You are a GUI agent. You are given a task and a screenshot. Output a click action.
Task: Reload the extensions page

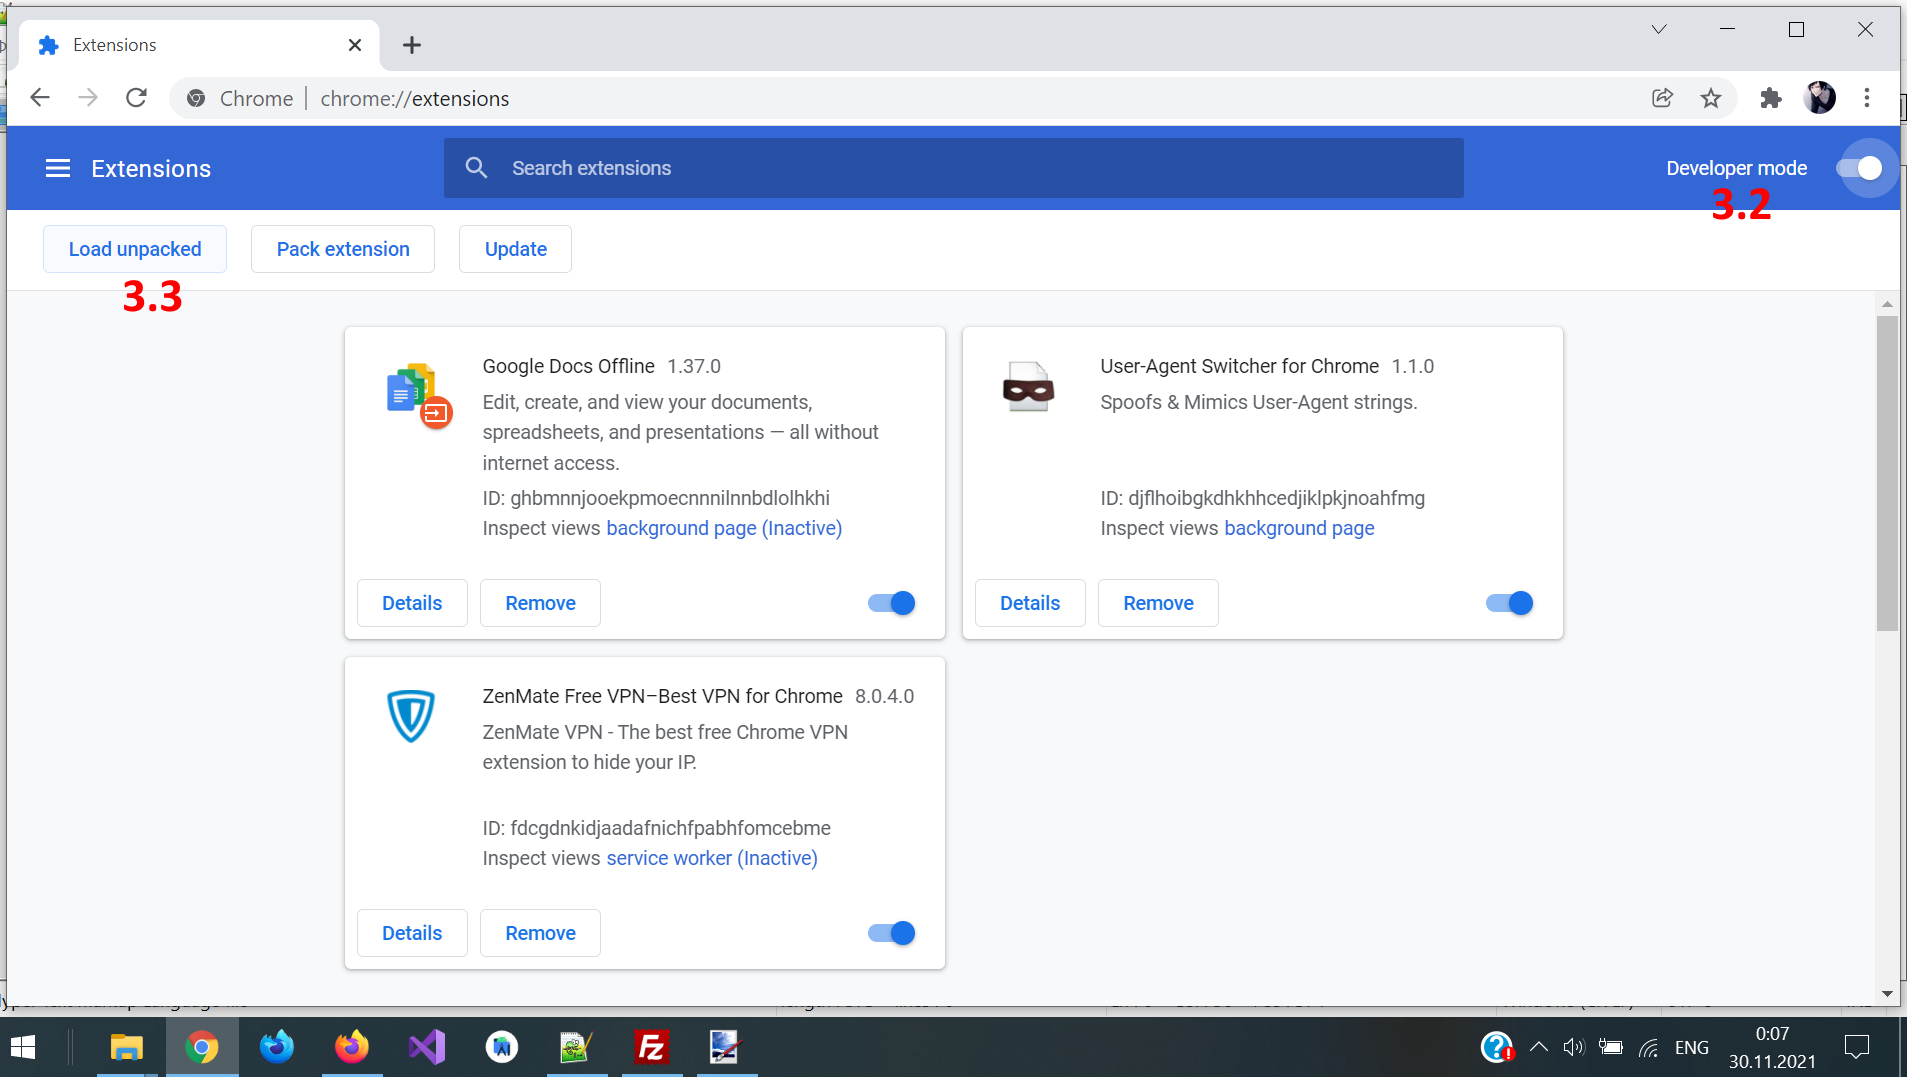click(137, 98)
